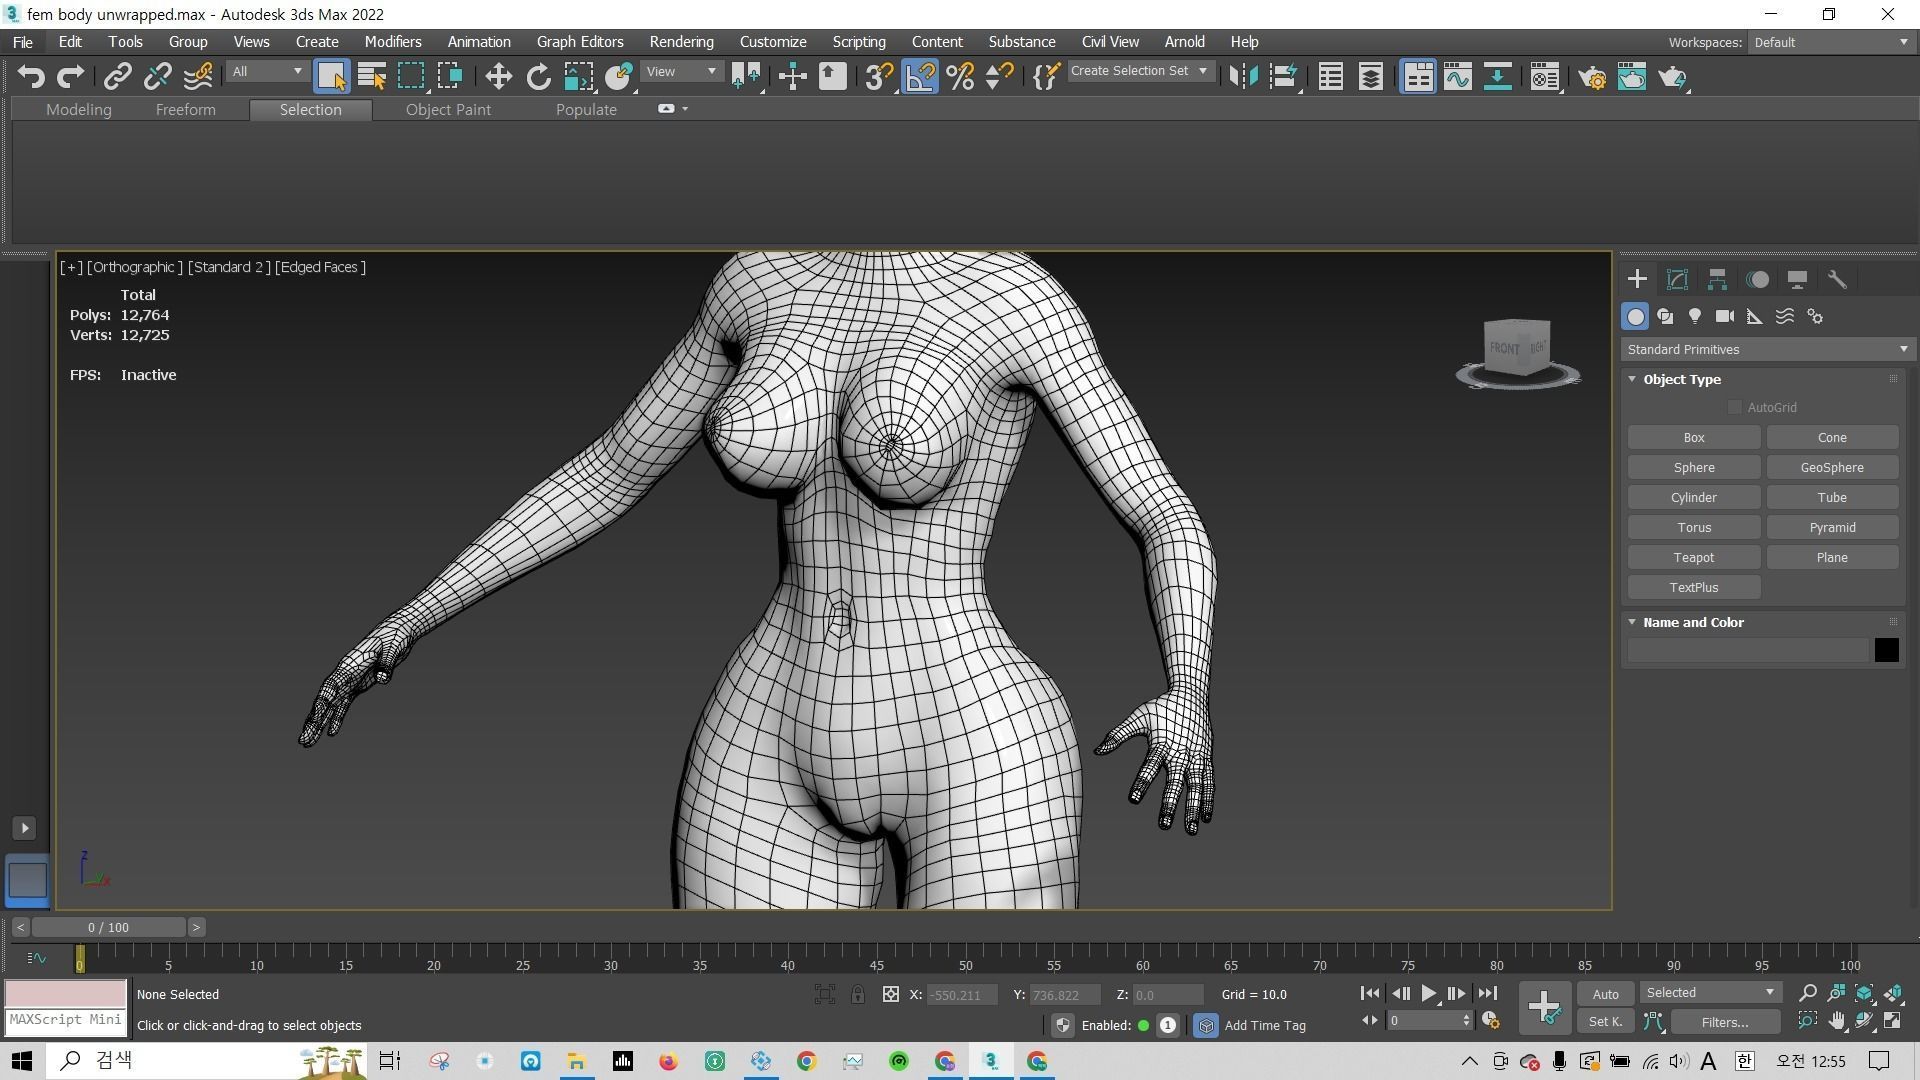Open the Selected key filter dropdown
The width and height of the screenshot is (1920, 1080).
point(1710,993)
